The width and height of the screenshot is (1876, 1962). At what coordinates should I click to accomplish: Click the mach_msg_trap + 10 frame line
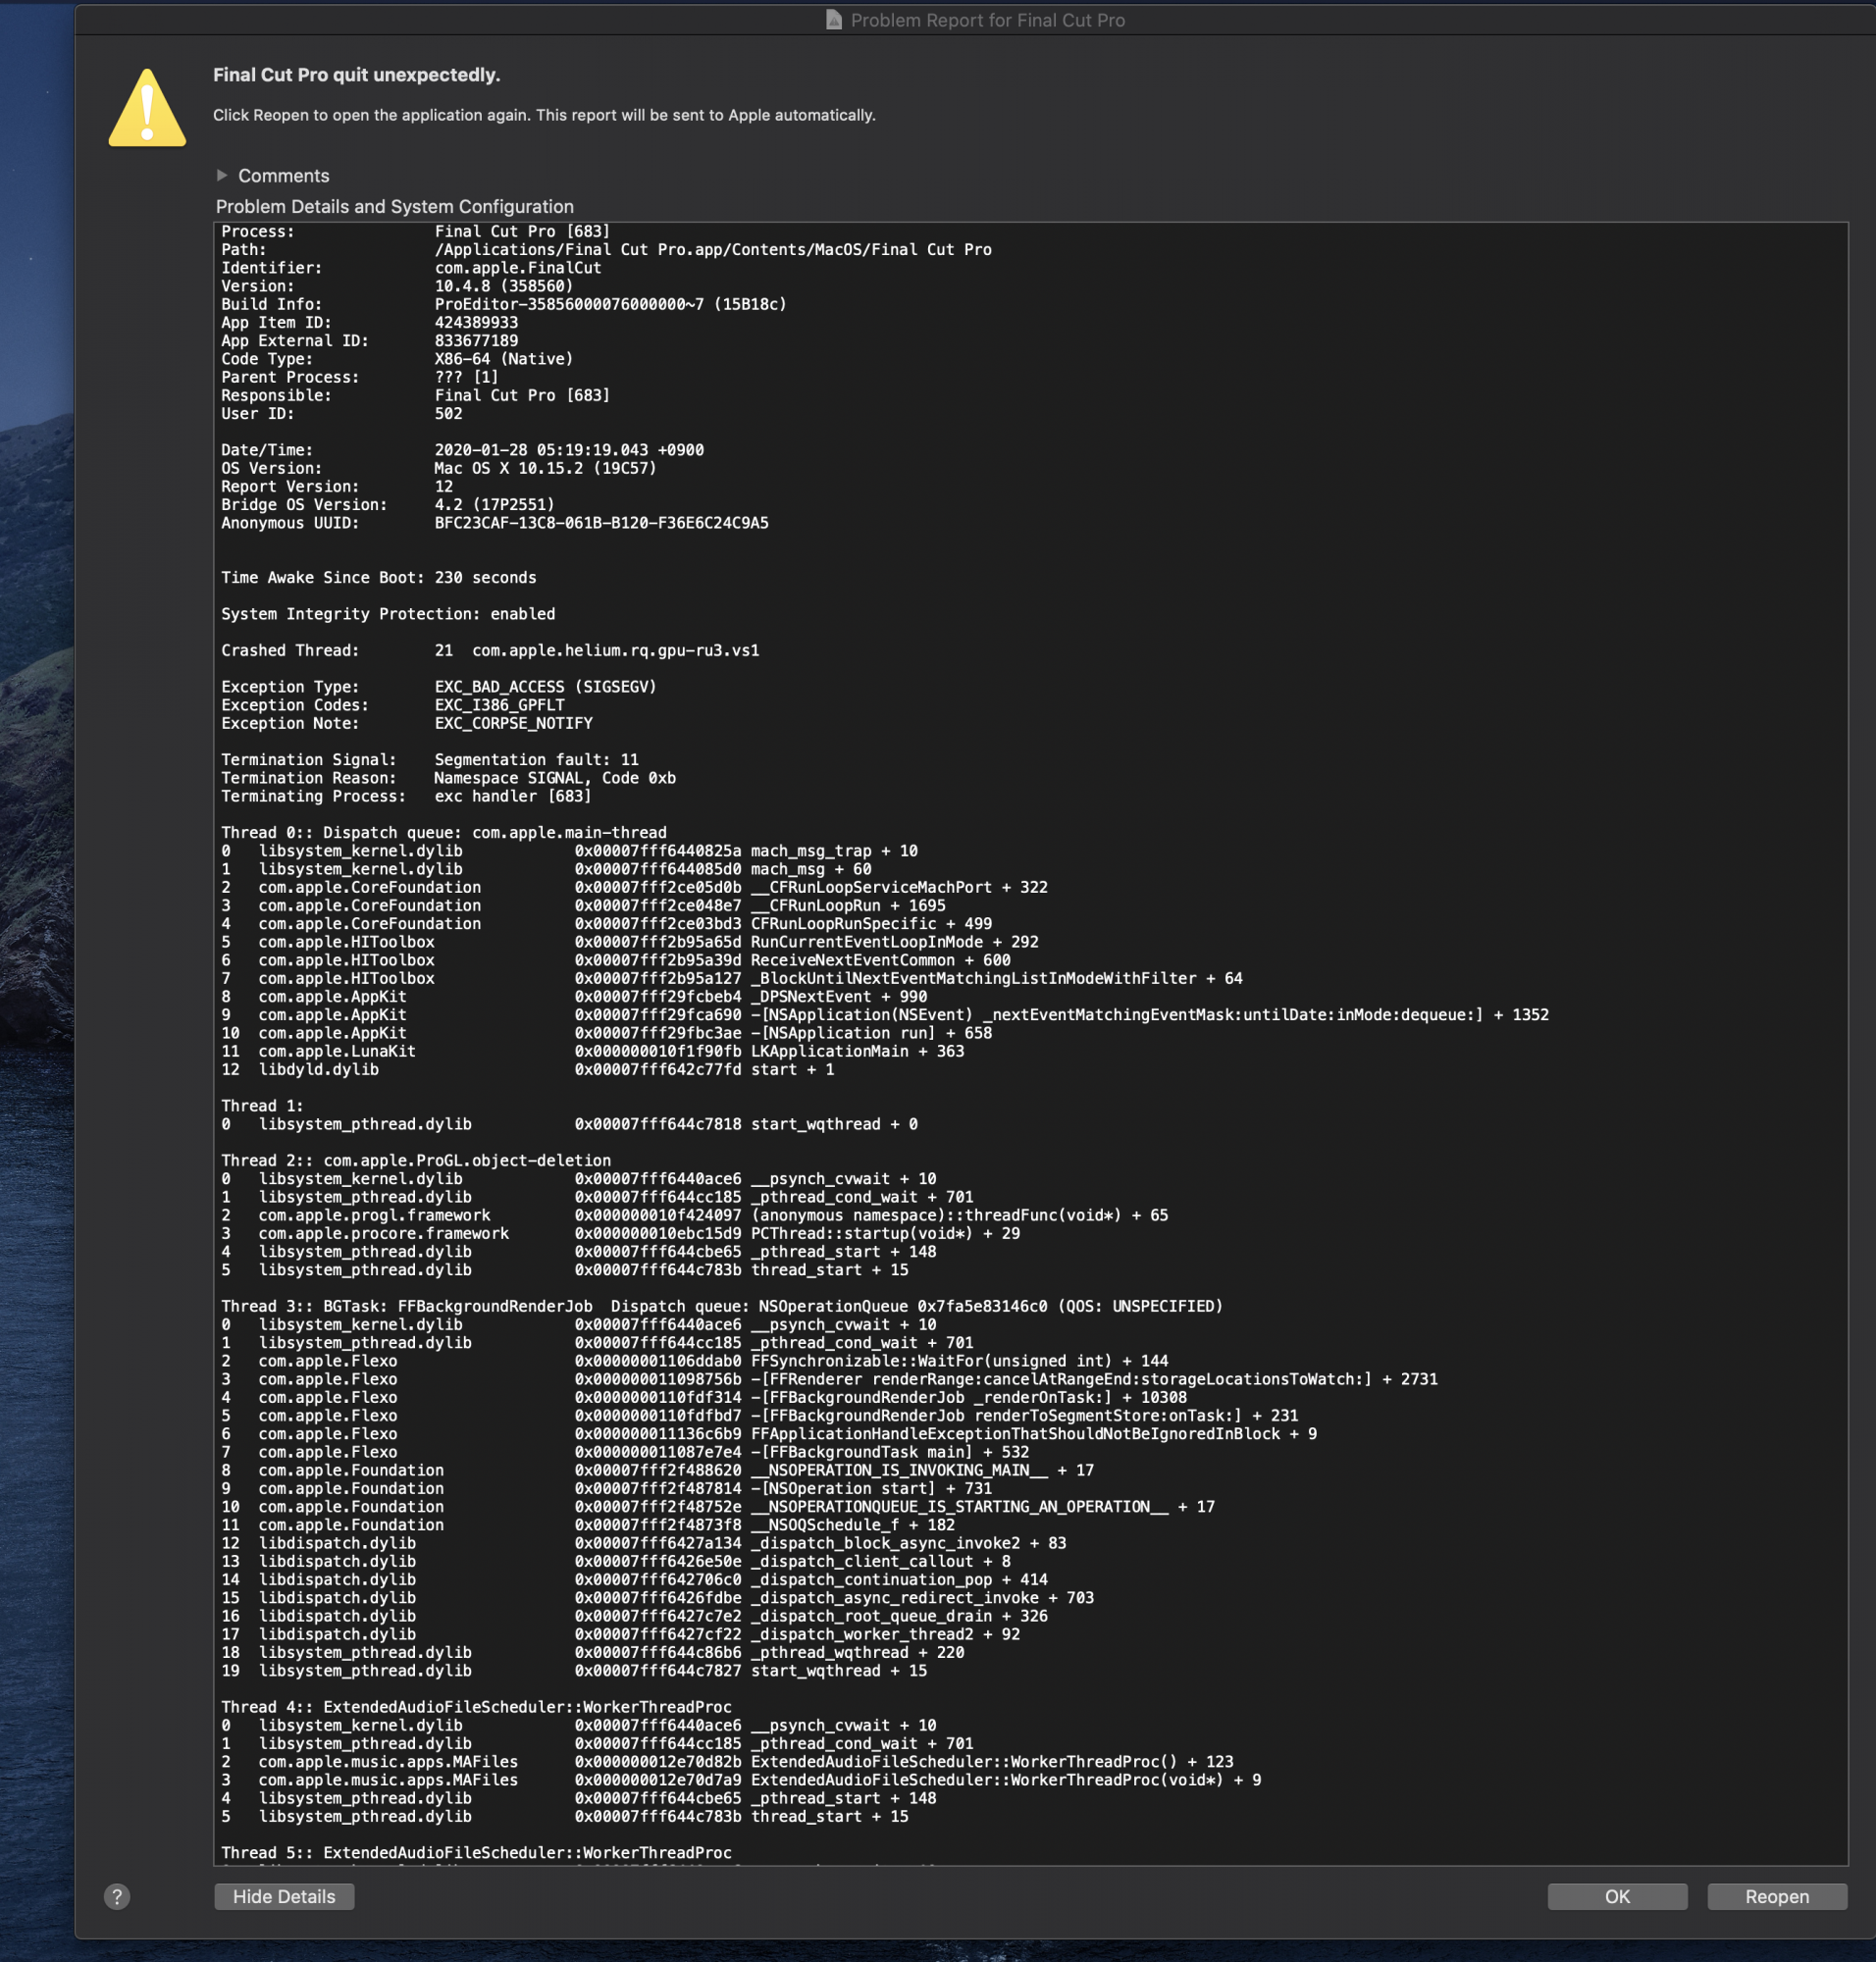click(x=569, y=851)
